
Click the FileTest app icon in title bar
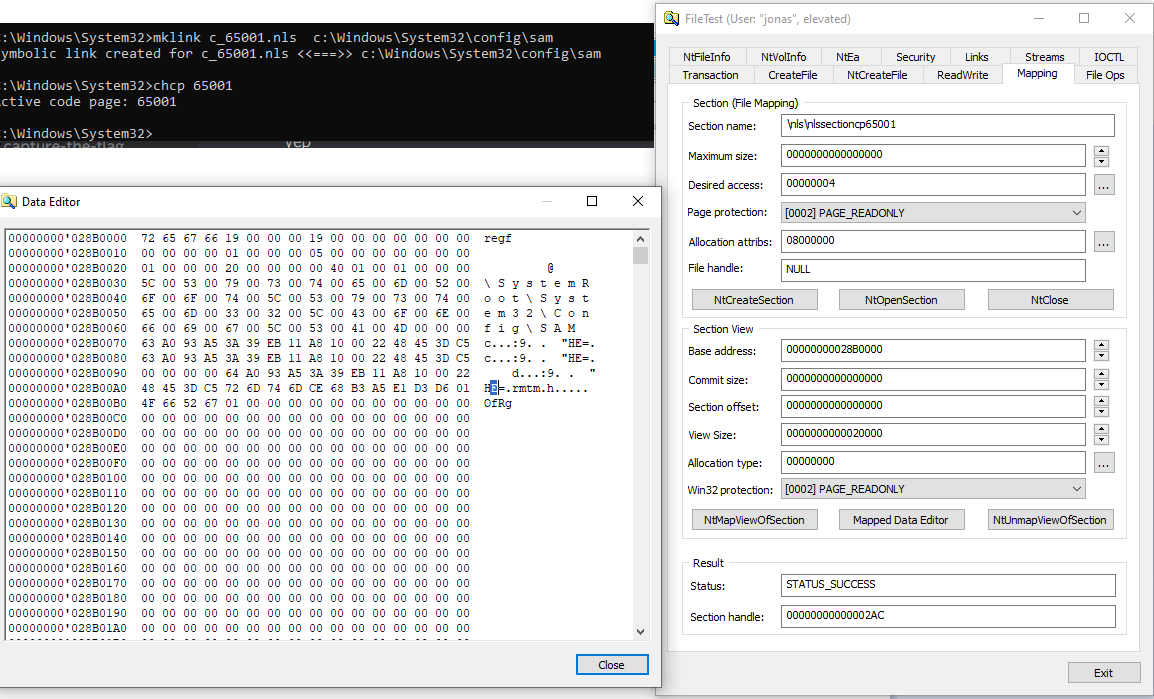671,18
